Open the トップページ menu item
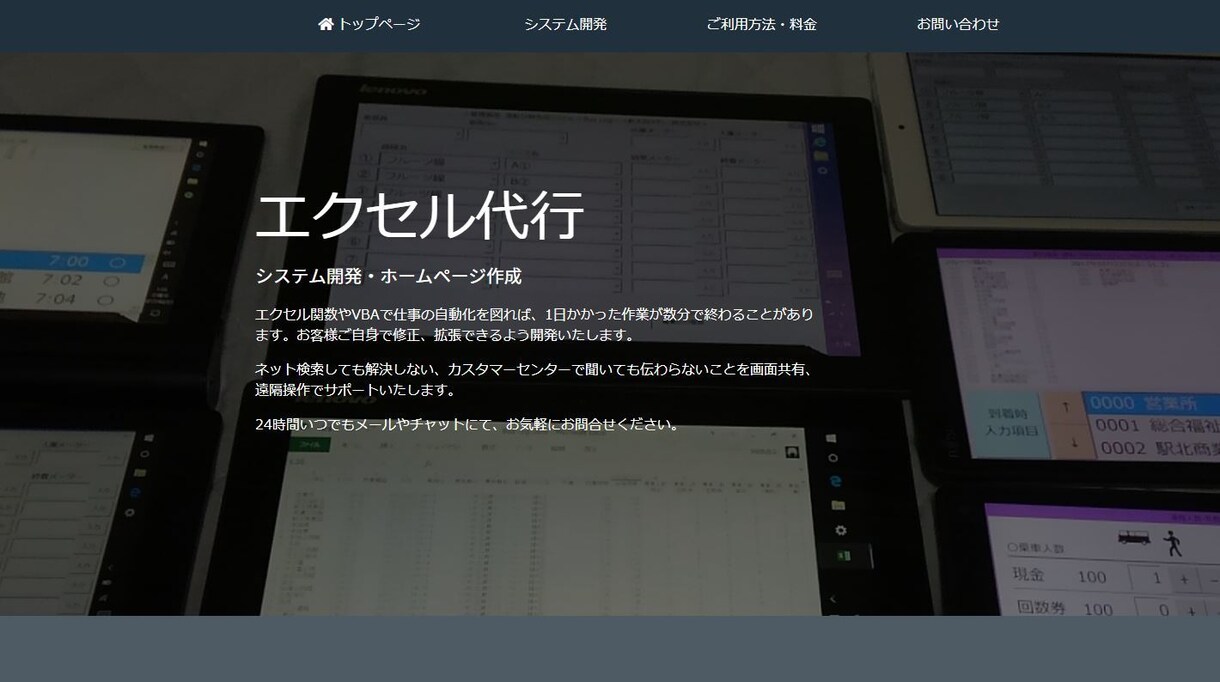This screenshot has width=1220, height=682. (x=369, y=24)
